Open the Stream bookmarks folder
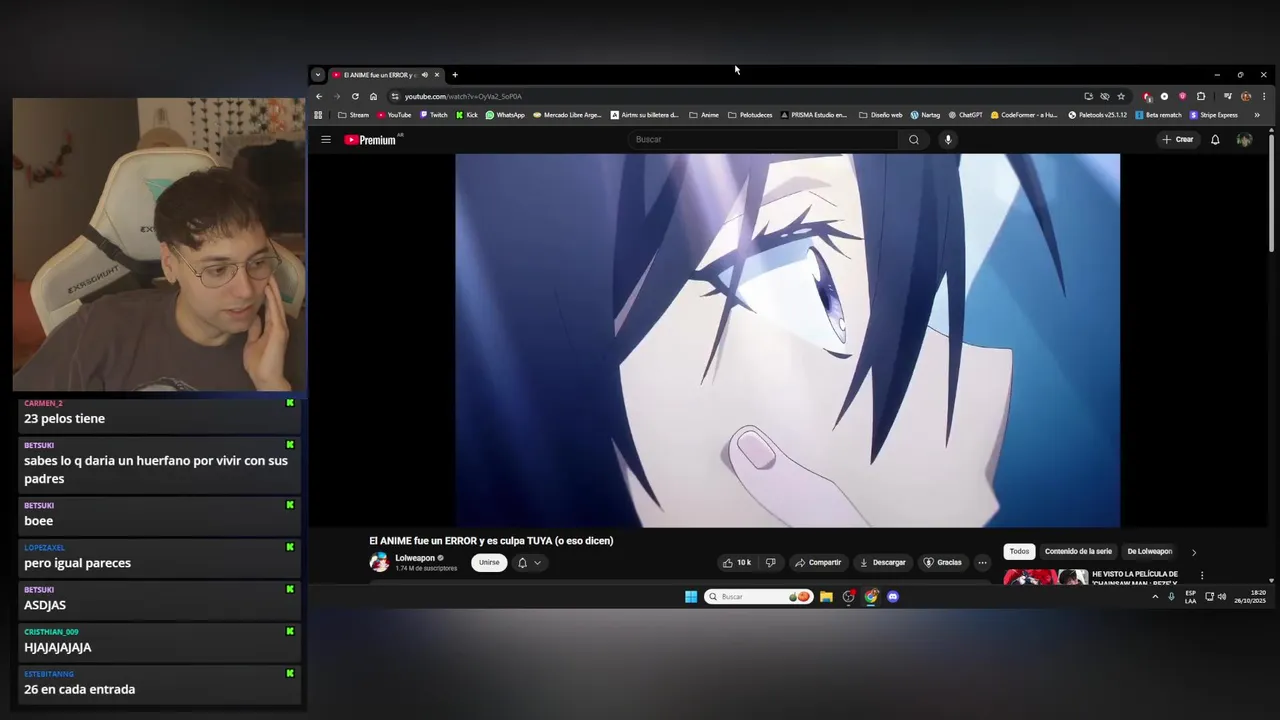The height and width of the screenshot is (720, 1280). tap(354, 115)
